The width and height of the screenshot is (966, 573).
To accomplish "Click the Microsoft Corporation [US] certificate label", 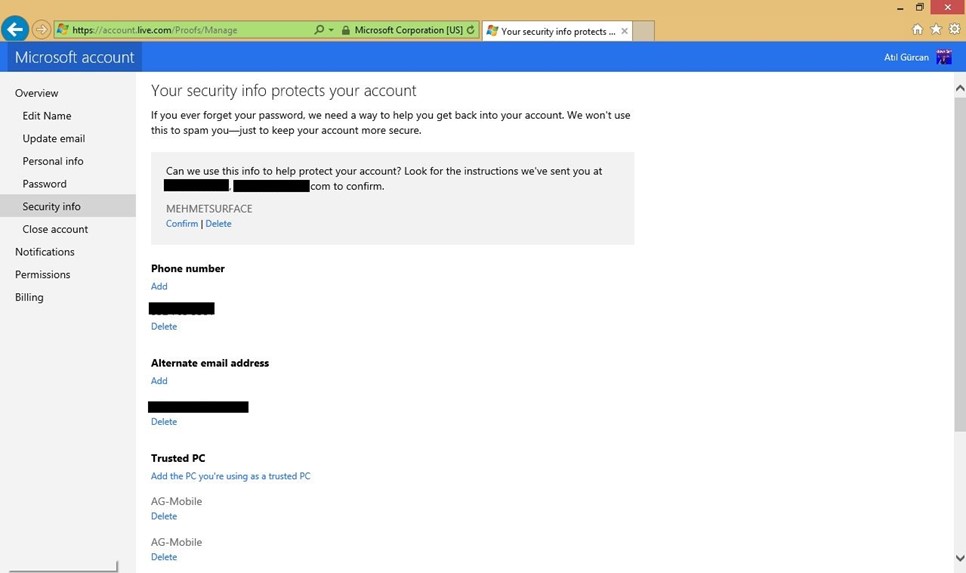I will click(x=408, y=30).
